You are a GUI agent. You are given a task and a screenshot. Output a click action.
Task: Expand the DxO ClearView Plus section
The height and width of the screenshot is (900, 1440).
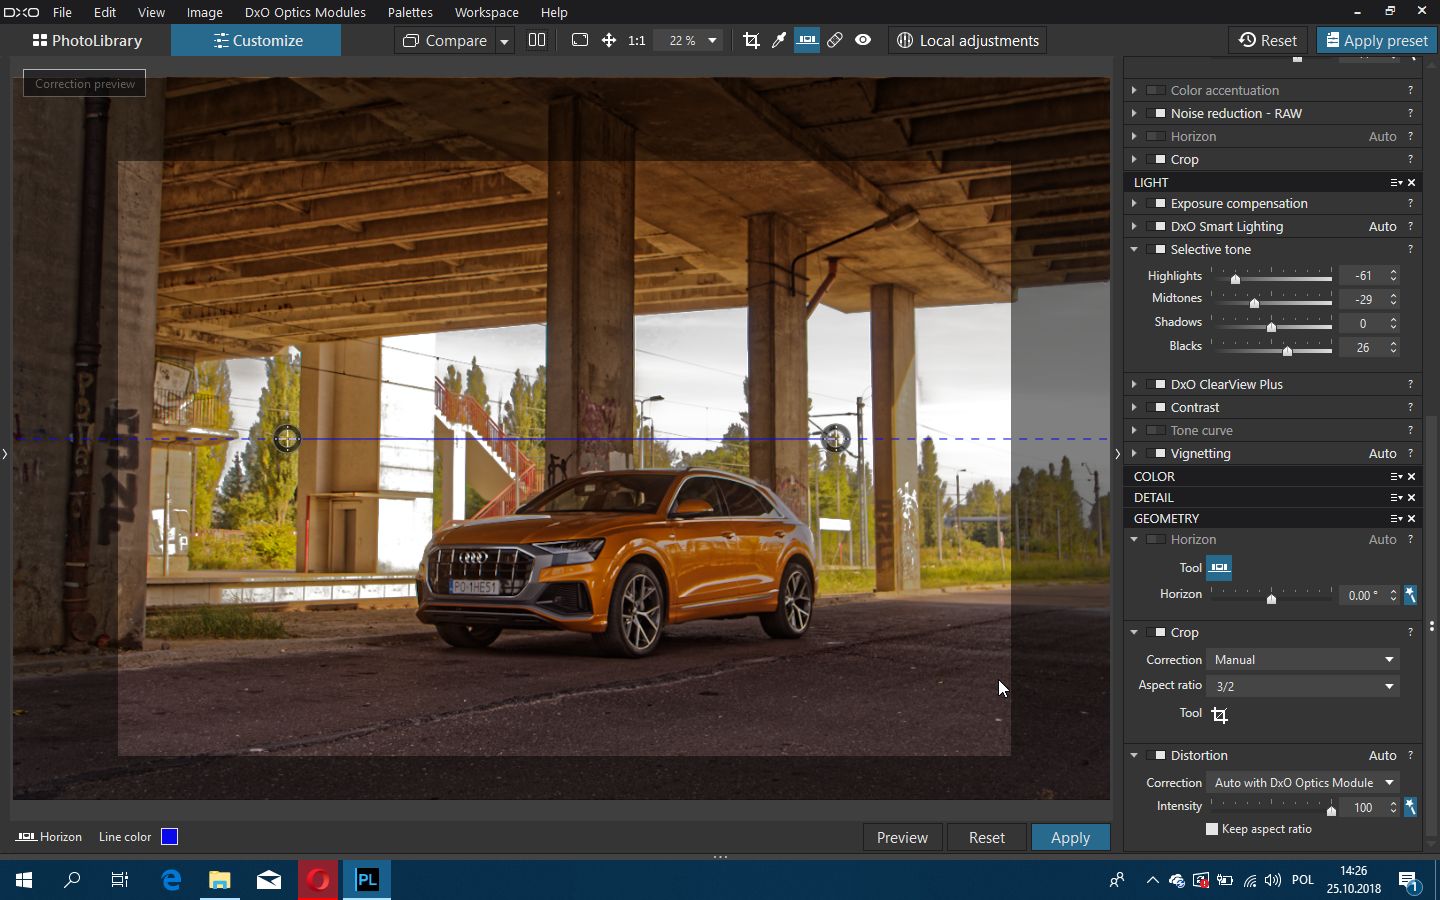point(1134,384)
